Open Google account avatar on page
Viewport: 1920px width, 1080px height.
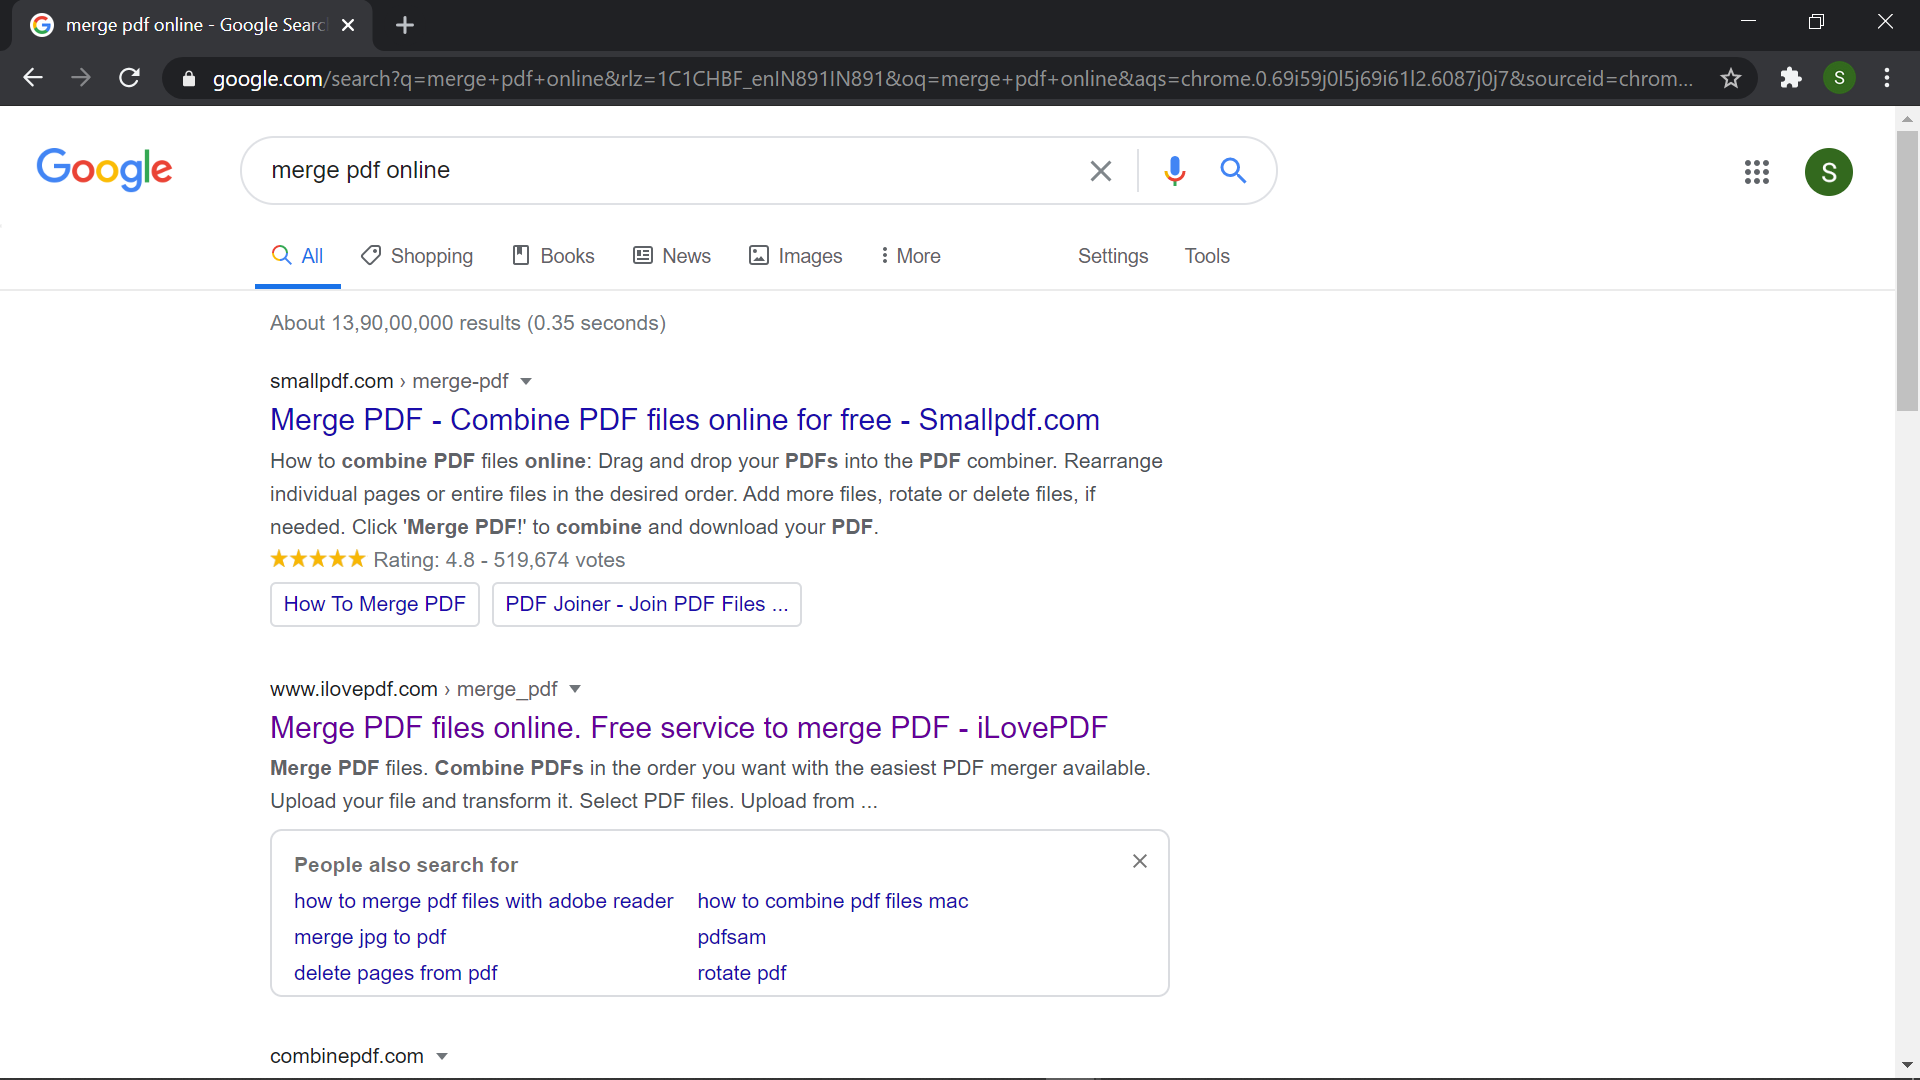(x=1829, y=172)
